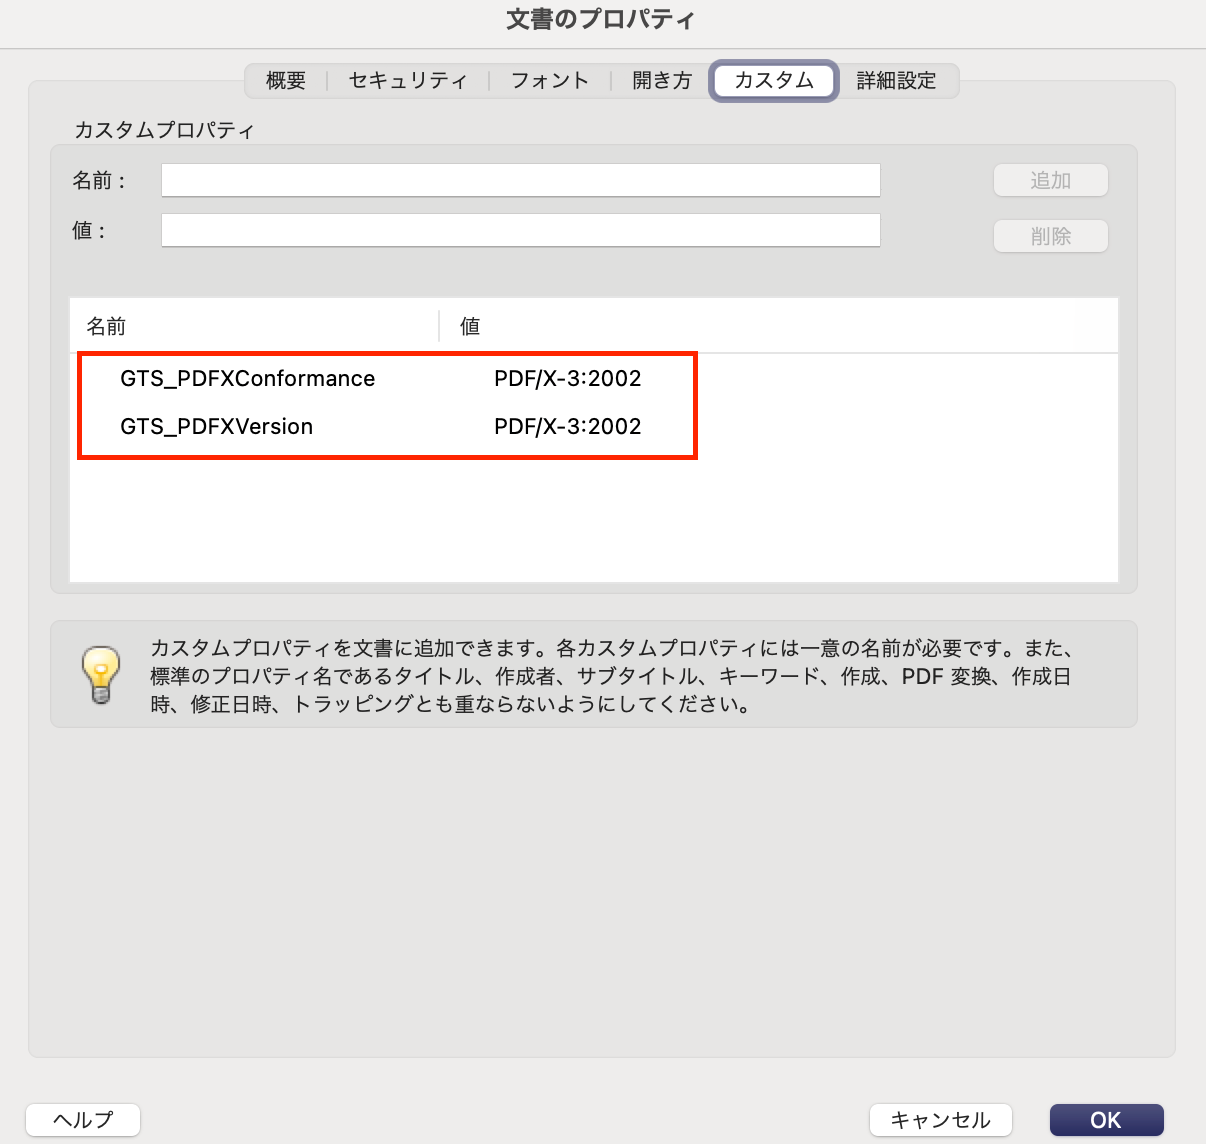Open the 詳細設定 tab
Viewport: 1206px width, 1144px height.
tap(897, 81)
